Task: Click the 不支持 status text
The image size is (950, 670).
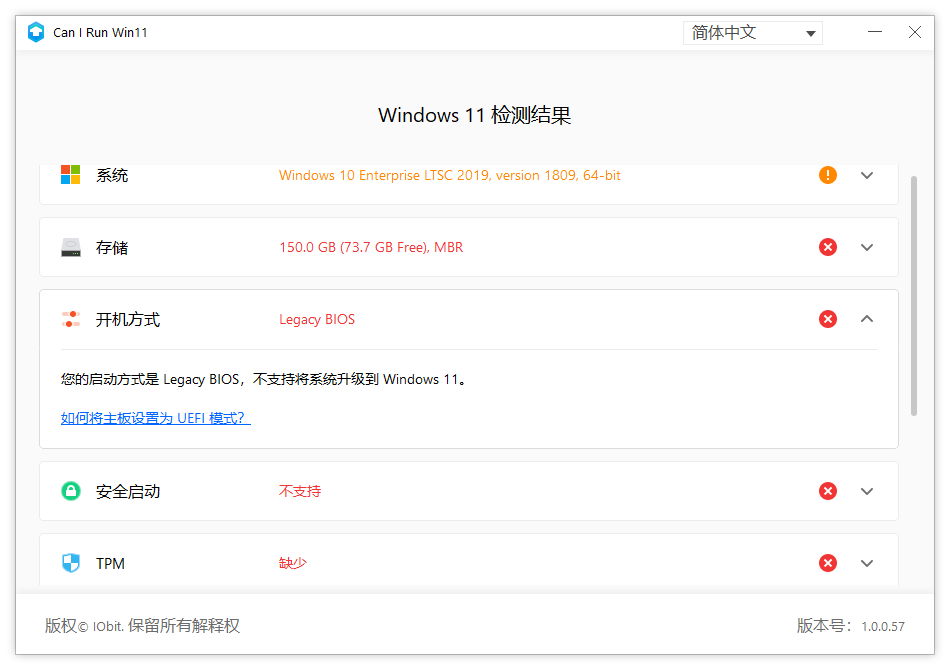Action: (x=300, y=491)
